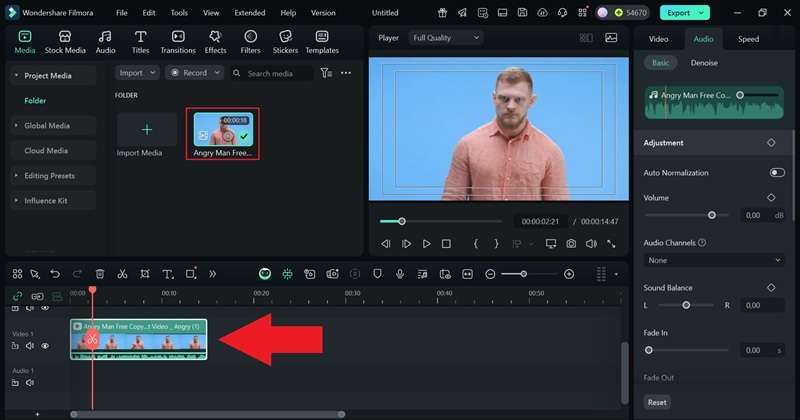800x420 pixels.
Task: Toggle the timeline auto-link icon
Action: 17,296
